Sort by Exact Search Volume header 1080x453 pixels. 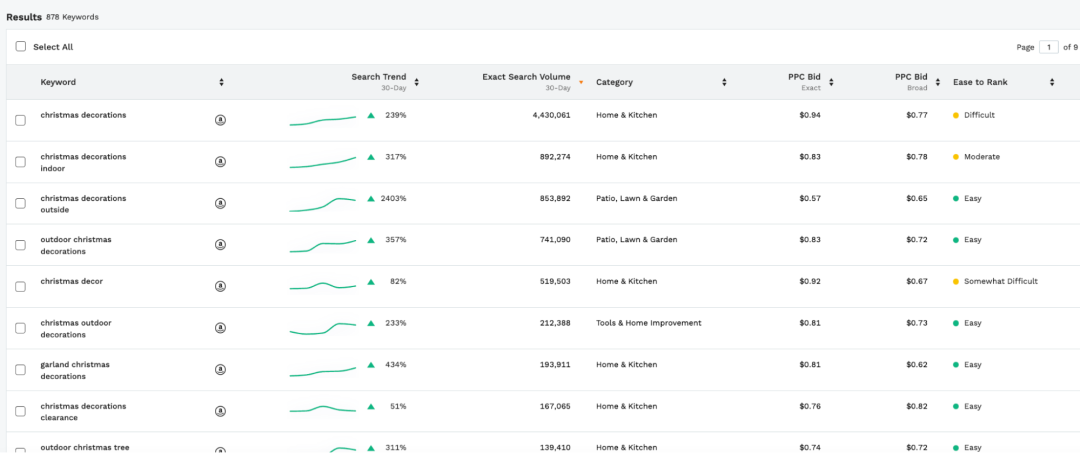pos(526,77)
